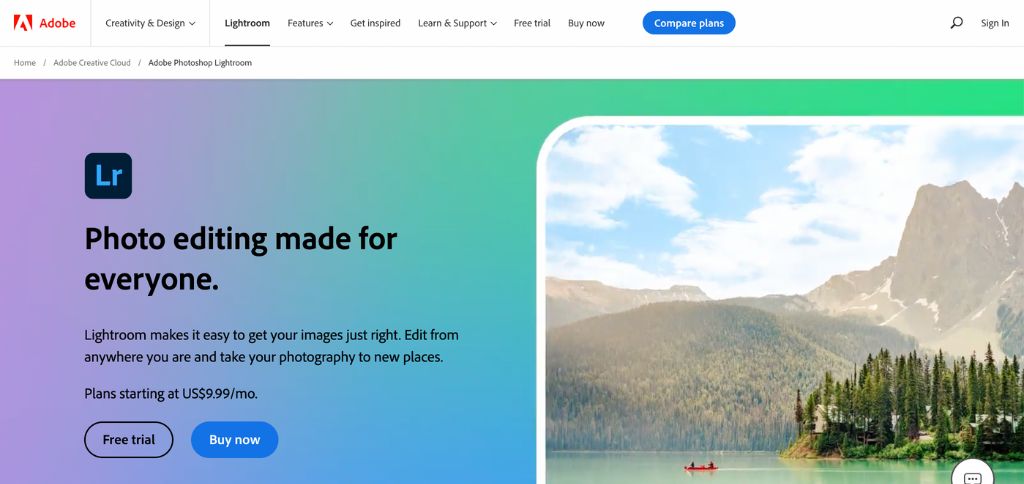Expand the Creativity & Design menu
The width and height of the screenshot is (1024, 484).
pyautogui.click(x=150, y=23)
